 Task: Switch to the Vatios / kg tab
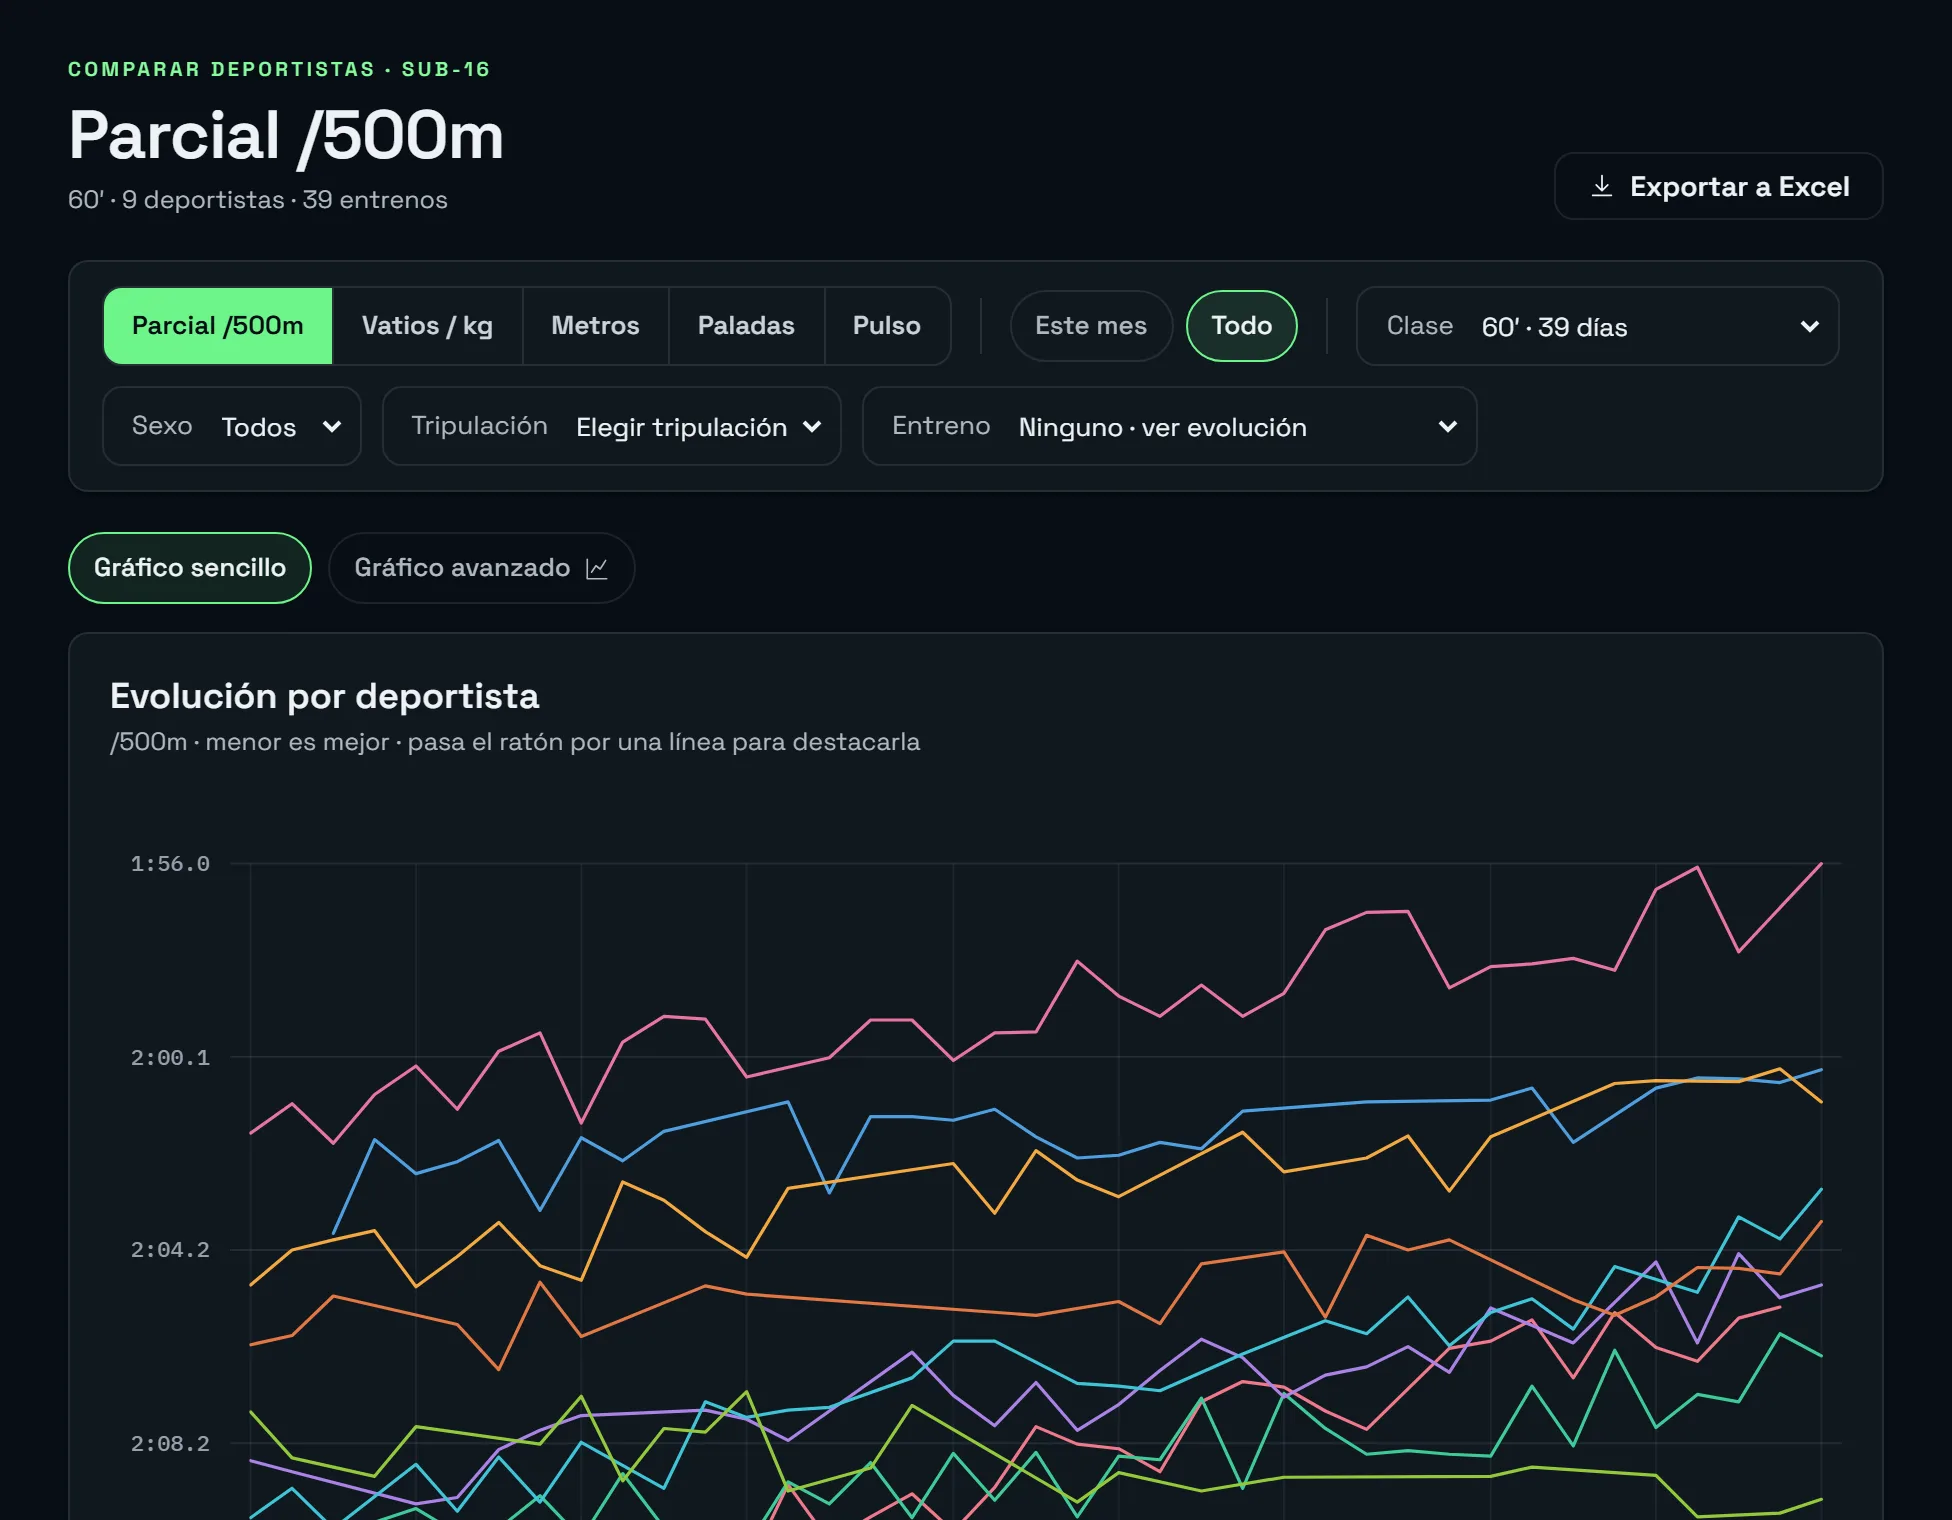click(x=427, y=326)
